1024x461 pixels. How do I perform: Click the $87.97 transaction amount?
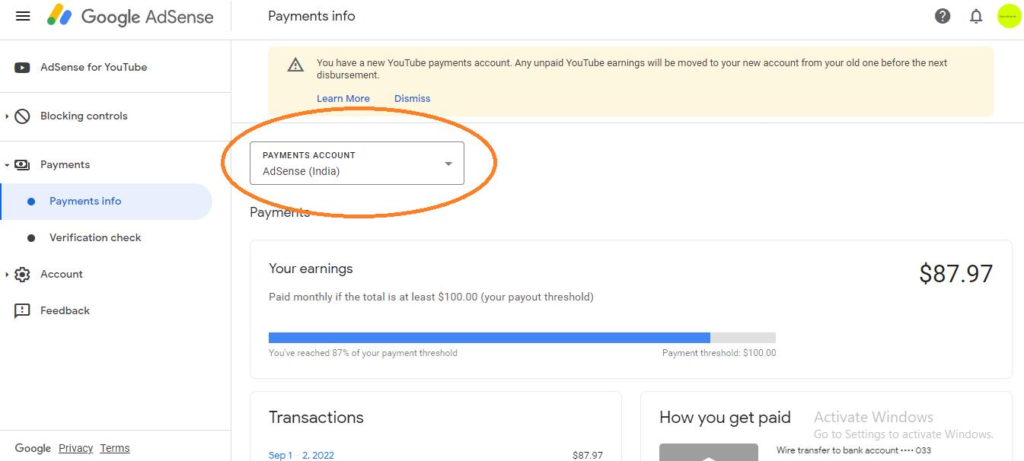click(x=588, y=455)
